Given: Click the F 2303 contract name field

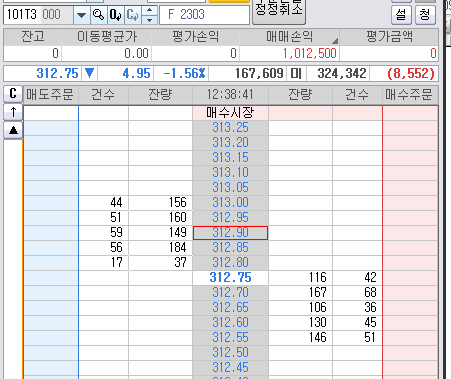Looking at the screenshot, I should pyautogui.click(x=204, y=15).
